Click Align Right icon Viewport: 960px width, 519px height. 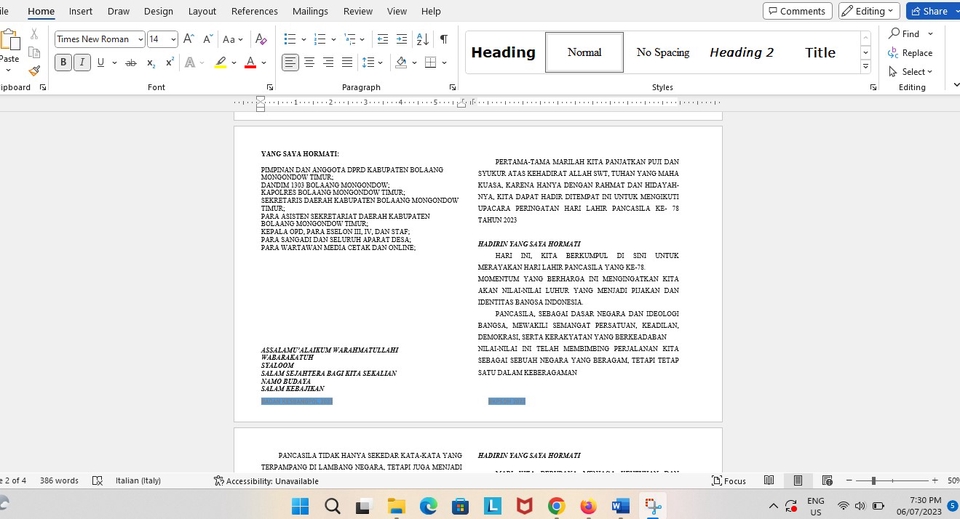click(328, 62)
